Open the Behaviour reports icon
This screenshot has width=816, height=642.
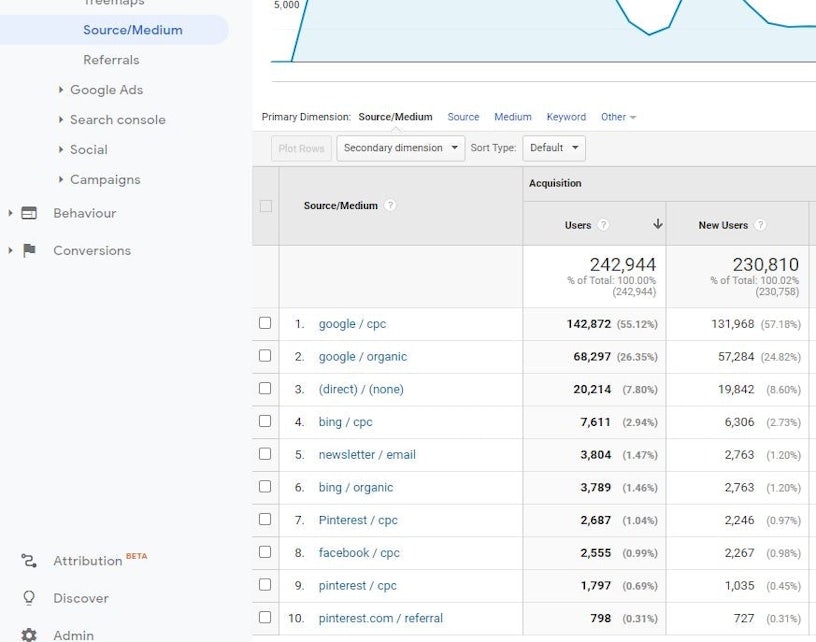(29, 213)
